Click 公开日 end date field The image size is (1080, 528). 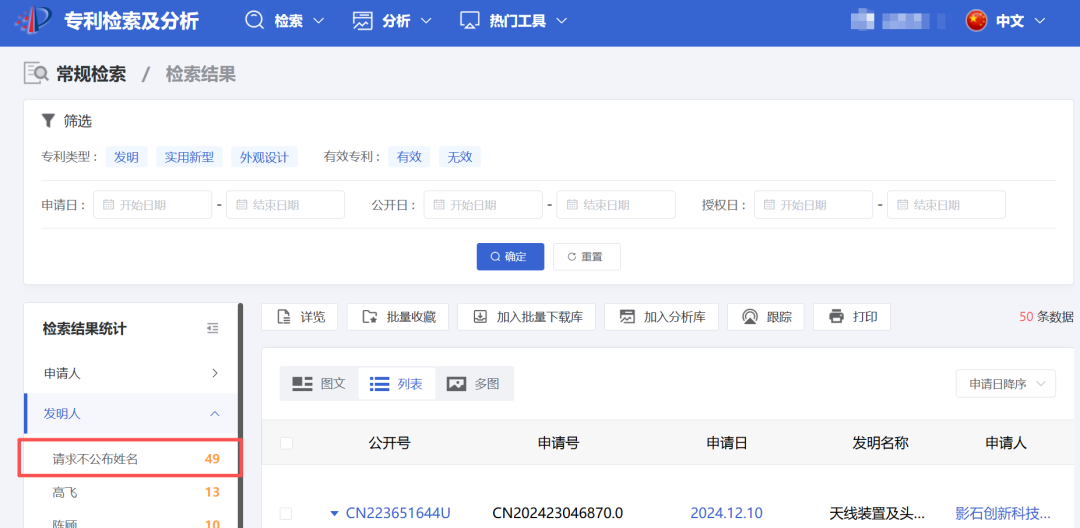(x=616, y=204)
